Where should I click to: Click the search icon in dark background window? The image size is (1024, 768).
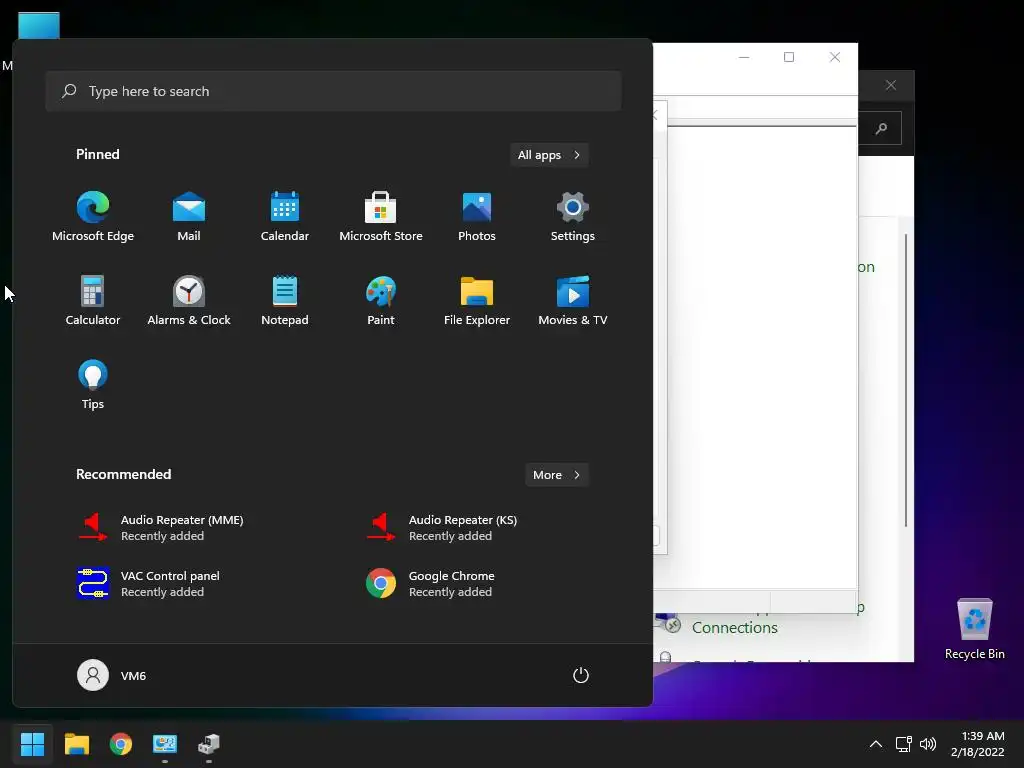(881, 129)
